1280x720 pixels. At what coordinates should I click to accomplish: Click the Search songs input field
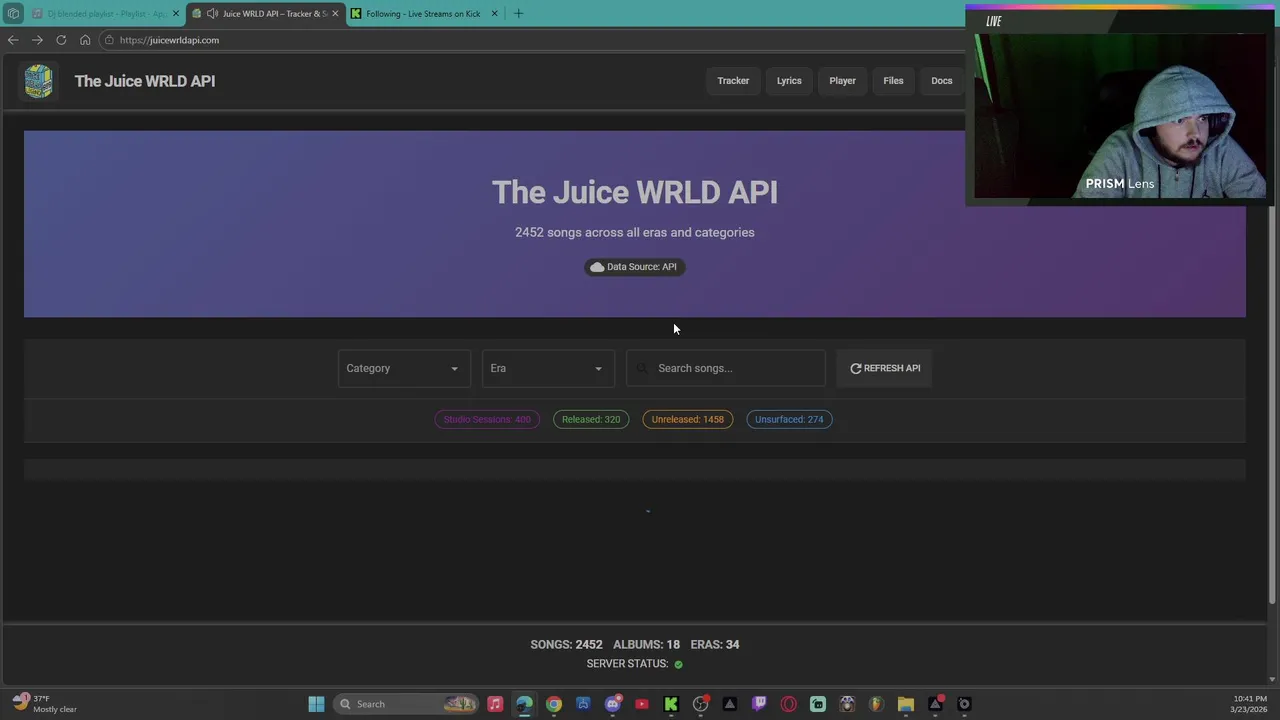(x=725, y=368)
